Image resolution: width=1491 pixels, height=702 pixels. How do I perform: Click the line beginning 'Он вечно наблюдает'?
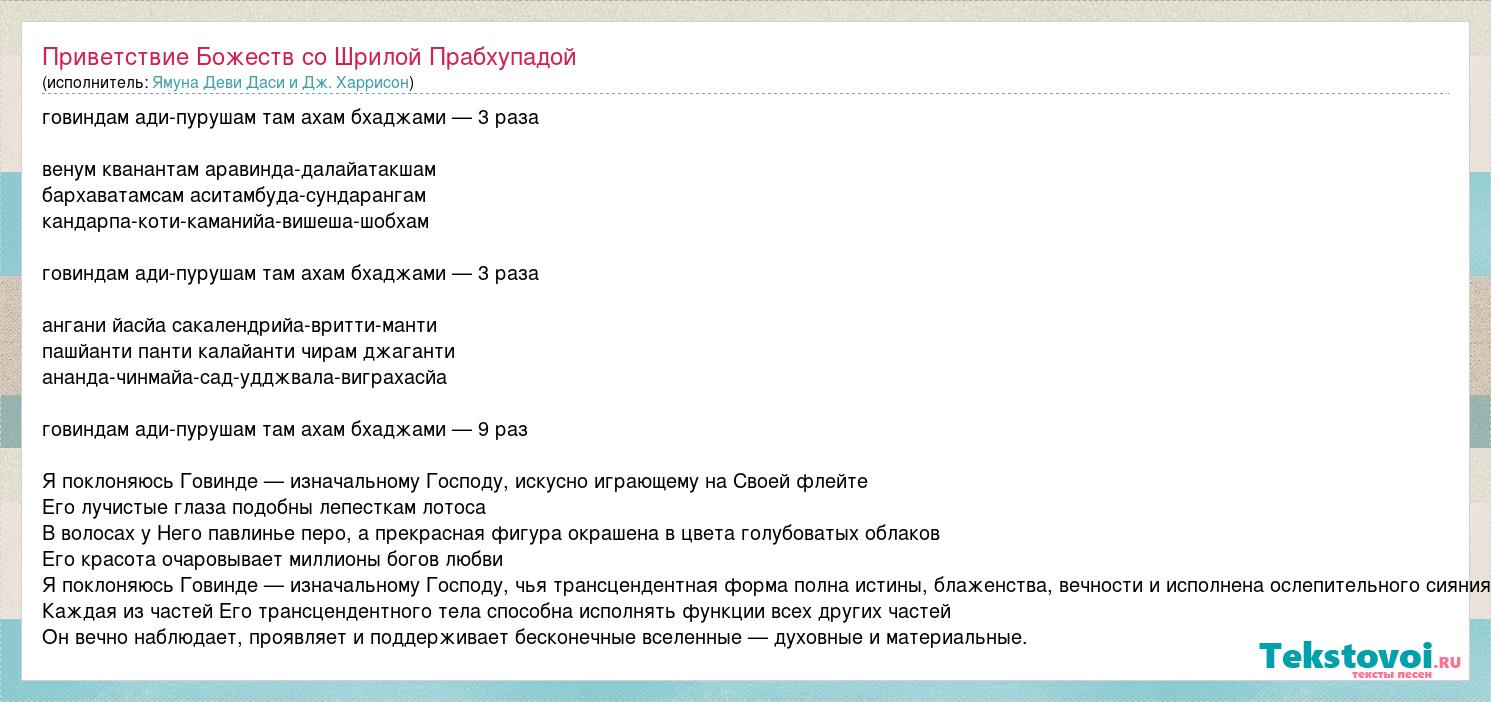tap(535, 638)
